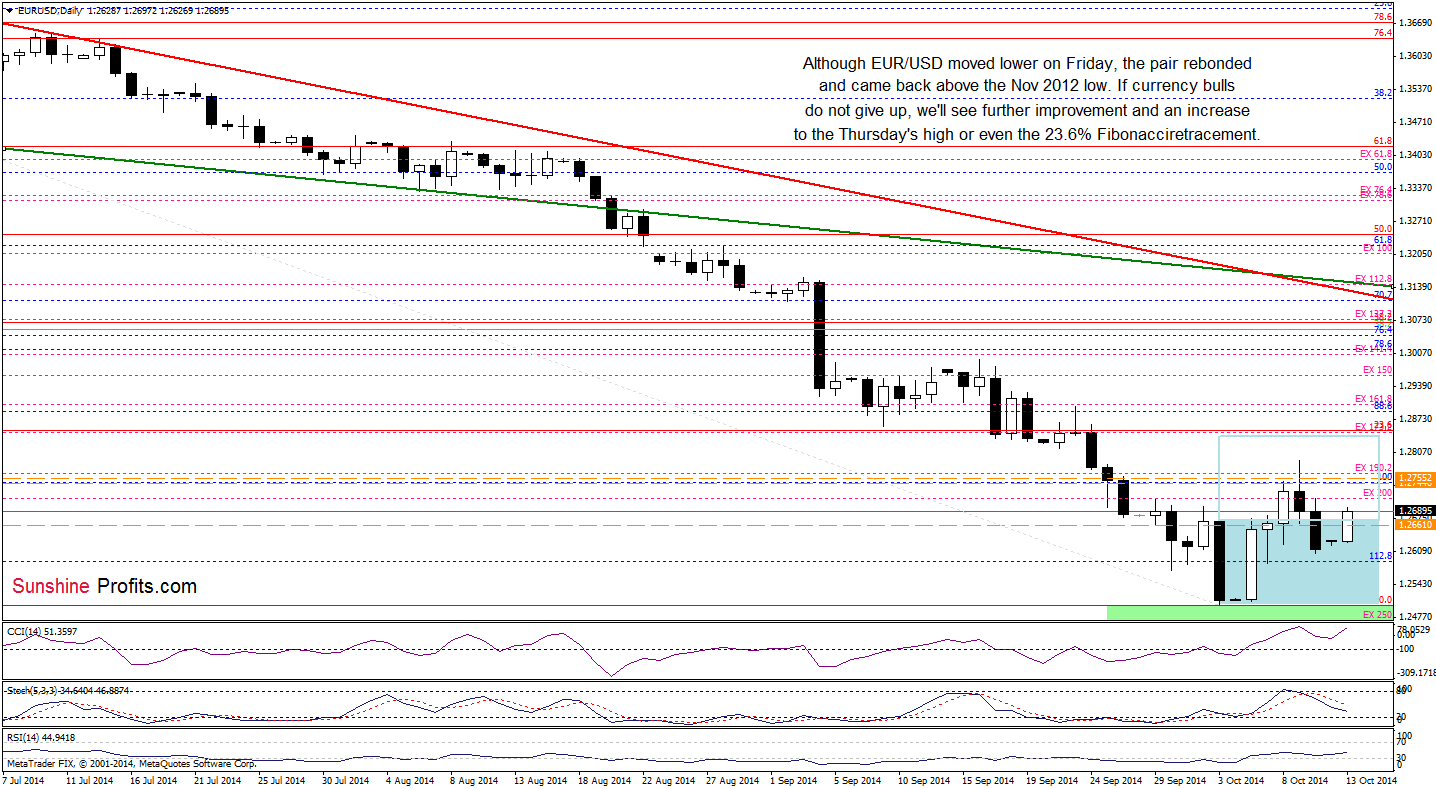Viewport: 1436px width, 789px height.
Task: Click the 1.34710 price axis label
Action: tap(1416, 121)
